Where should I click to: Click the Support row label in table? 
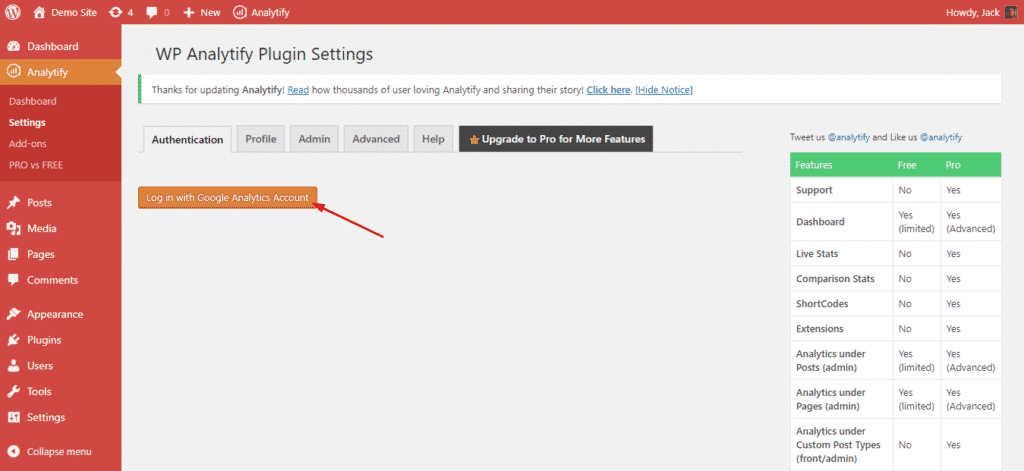pos(814,190)
